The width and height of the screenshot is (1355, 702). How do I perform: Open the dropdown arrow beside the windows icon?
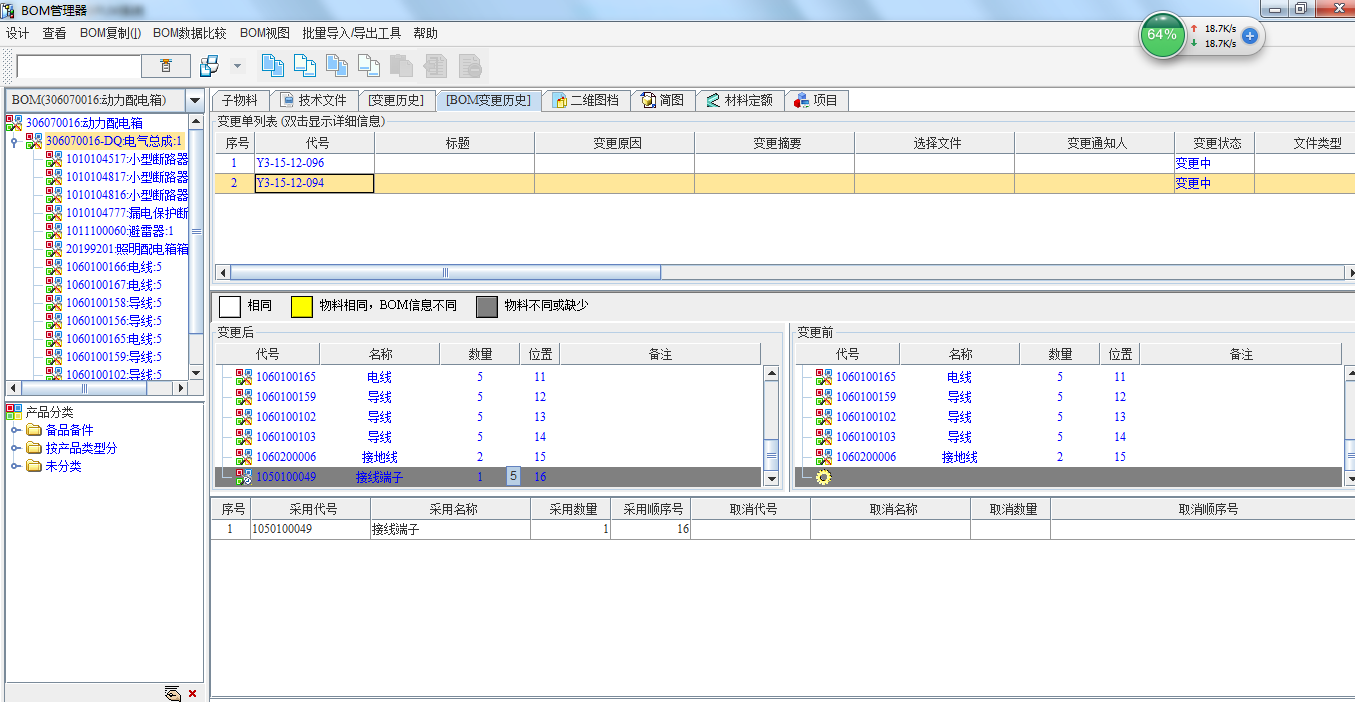(237, 66)
